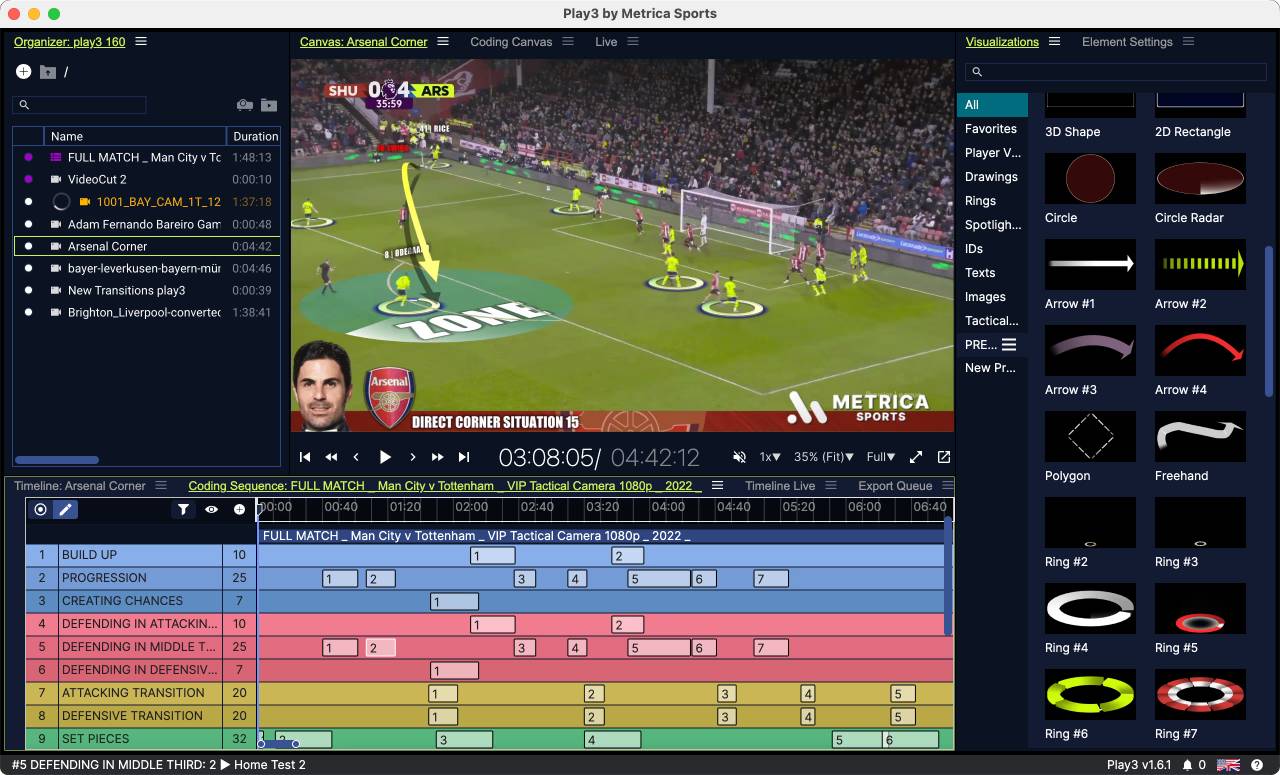Pick the Ring #6 green visualization thumbnail
This screenshot has width=1280, height=775.
(x=1090, y=694)
